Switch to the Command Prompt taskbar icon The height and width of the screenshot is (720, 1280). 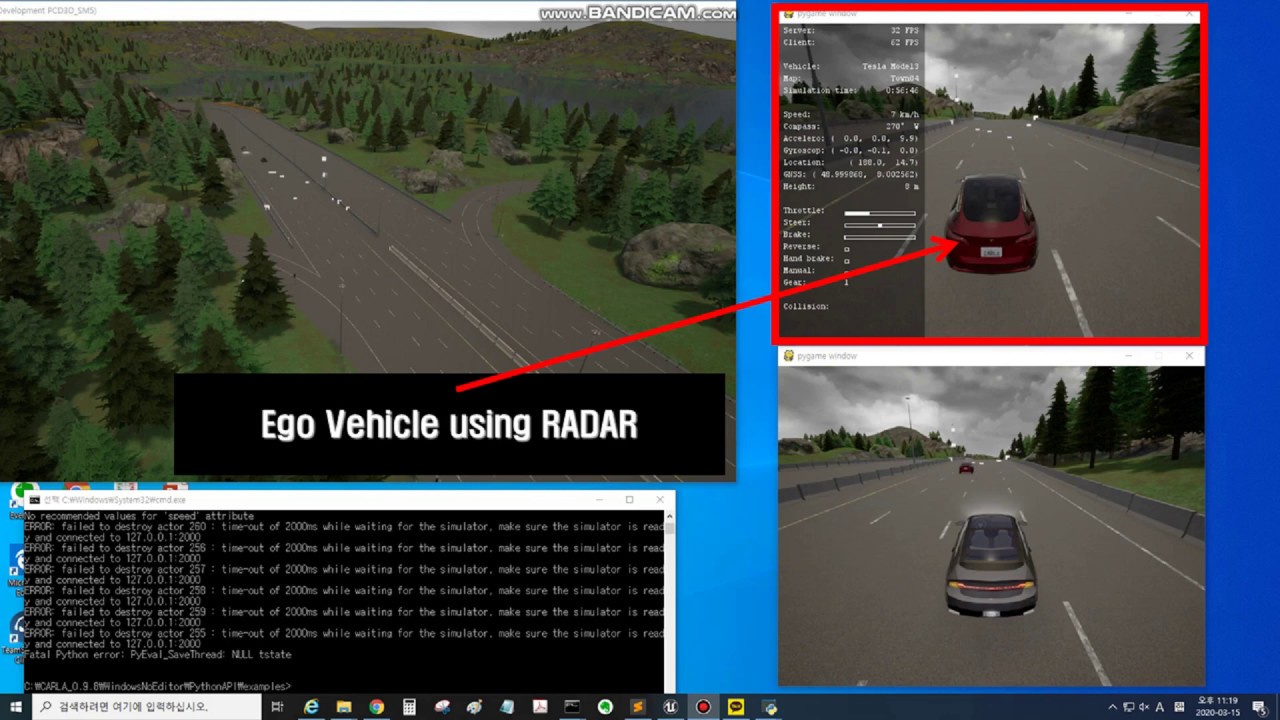coord(572,707)
